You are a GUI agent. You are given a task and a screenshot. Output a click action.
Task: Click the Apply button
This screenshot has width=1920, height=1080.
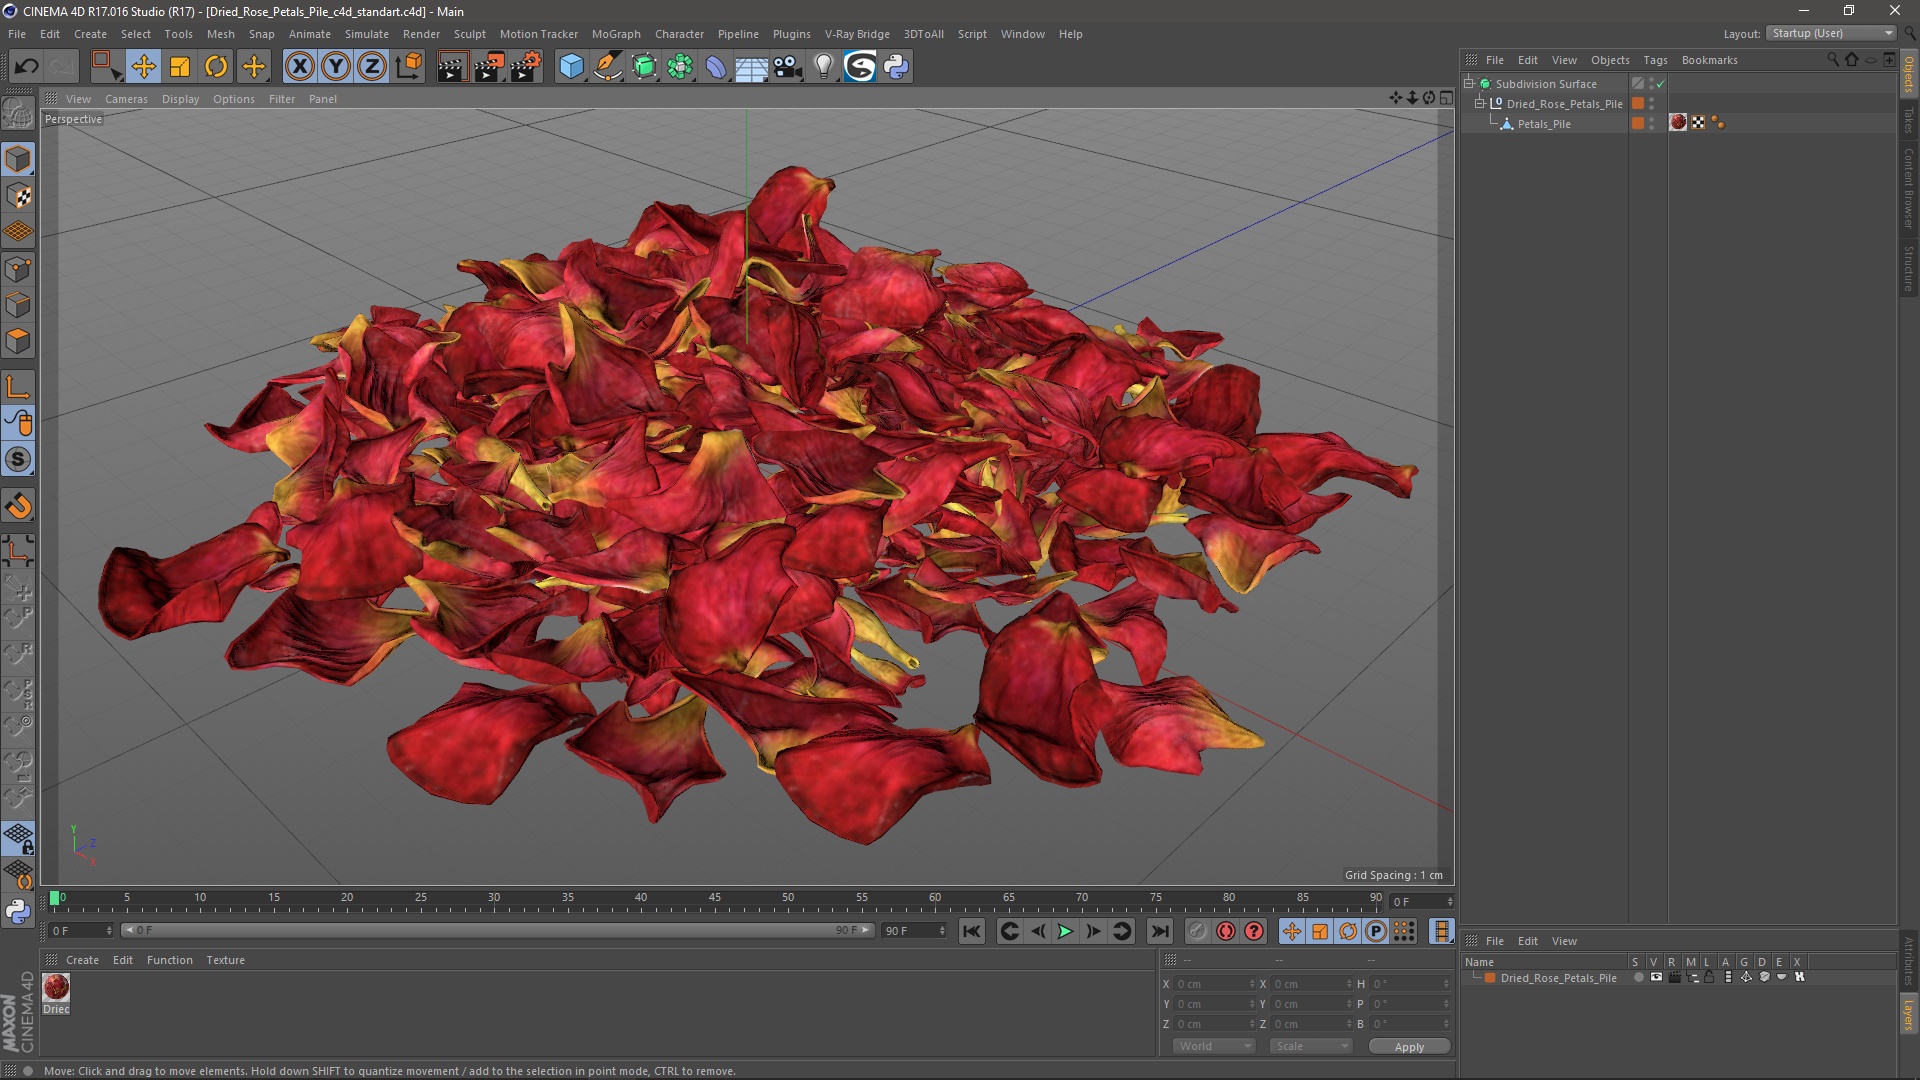[1408, 1047]
